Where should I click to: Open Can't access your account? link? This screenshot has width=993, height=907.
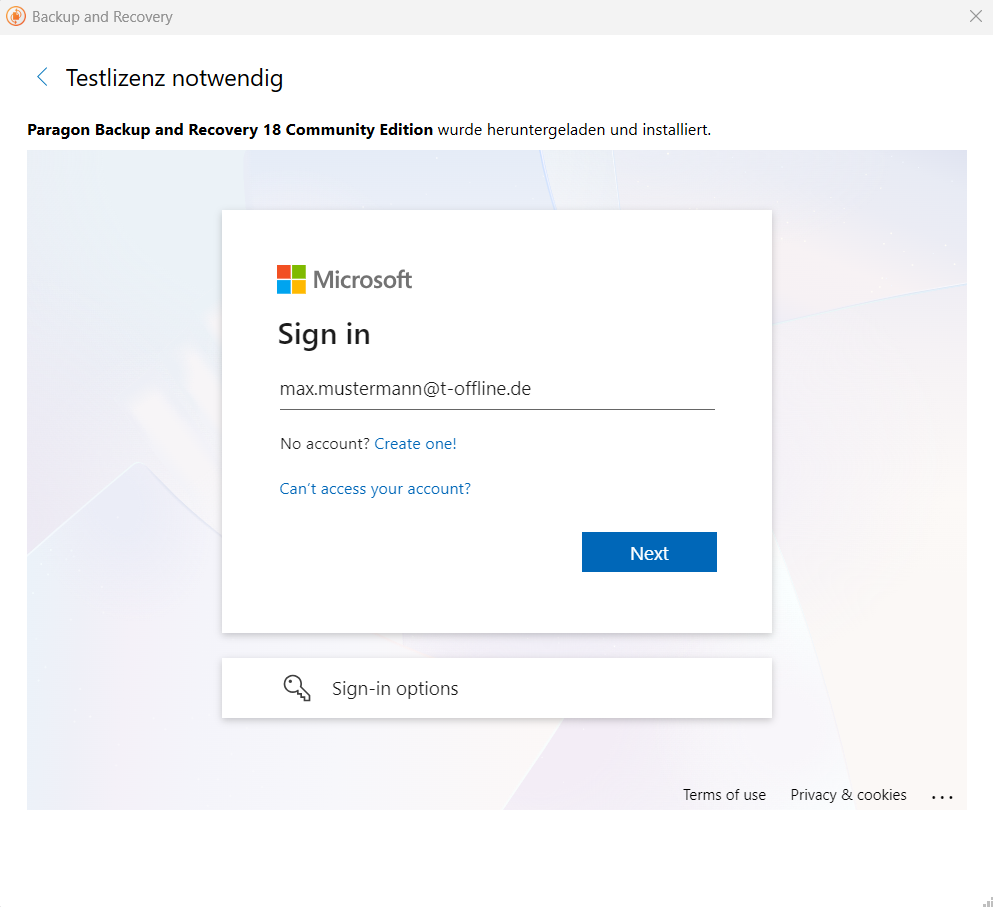tap(375, 489)
